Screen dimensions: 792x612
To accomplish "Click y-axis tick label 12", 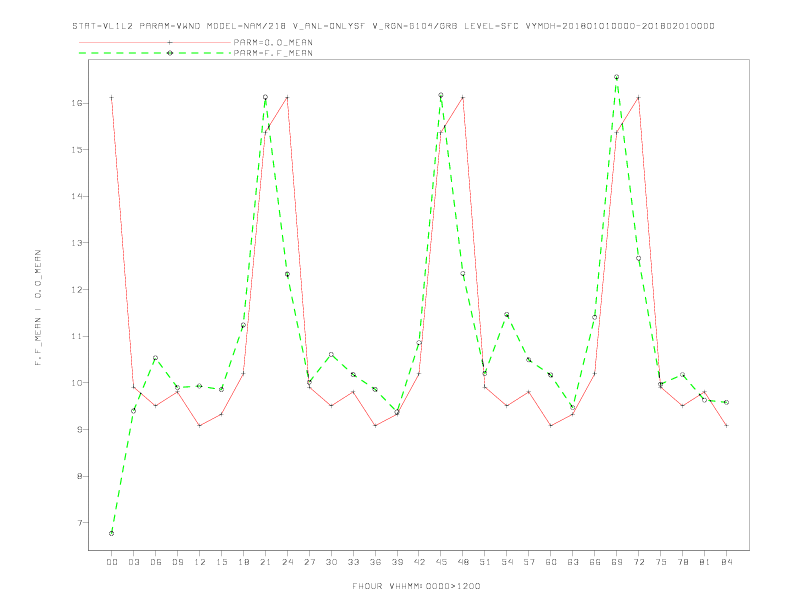I will (x=77, y=290).
